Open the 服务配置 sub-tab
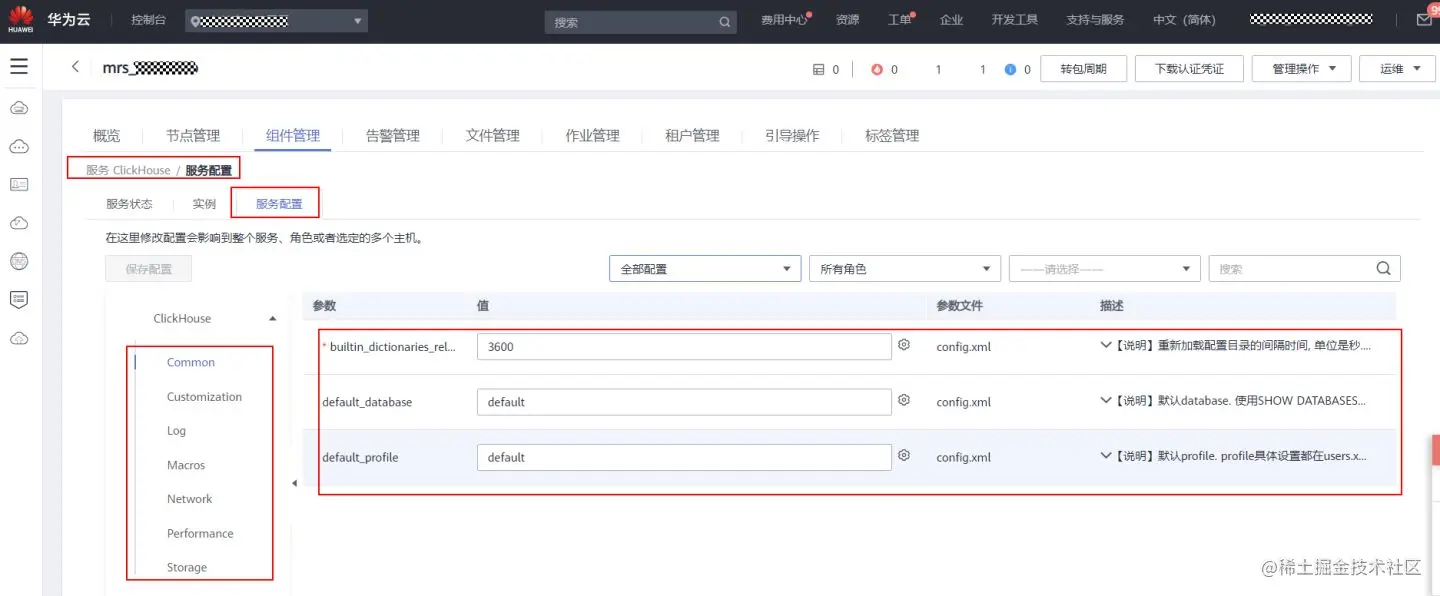 [279, 203]
